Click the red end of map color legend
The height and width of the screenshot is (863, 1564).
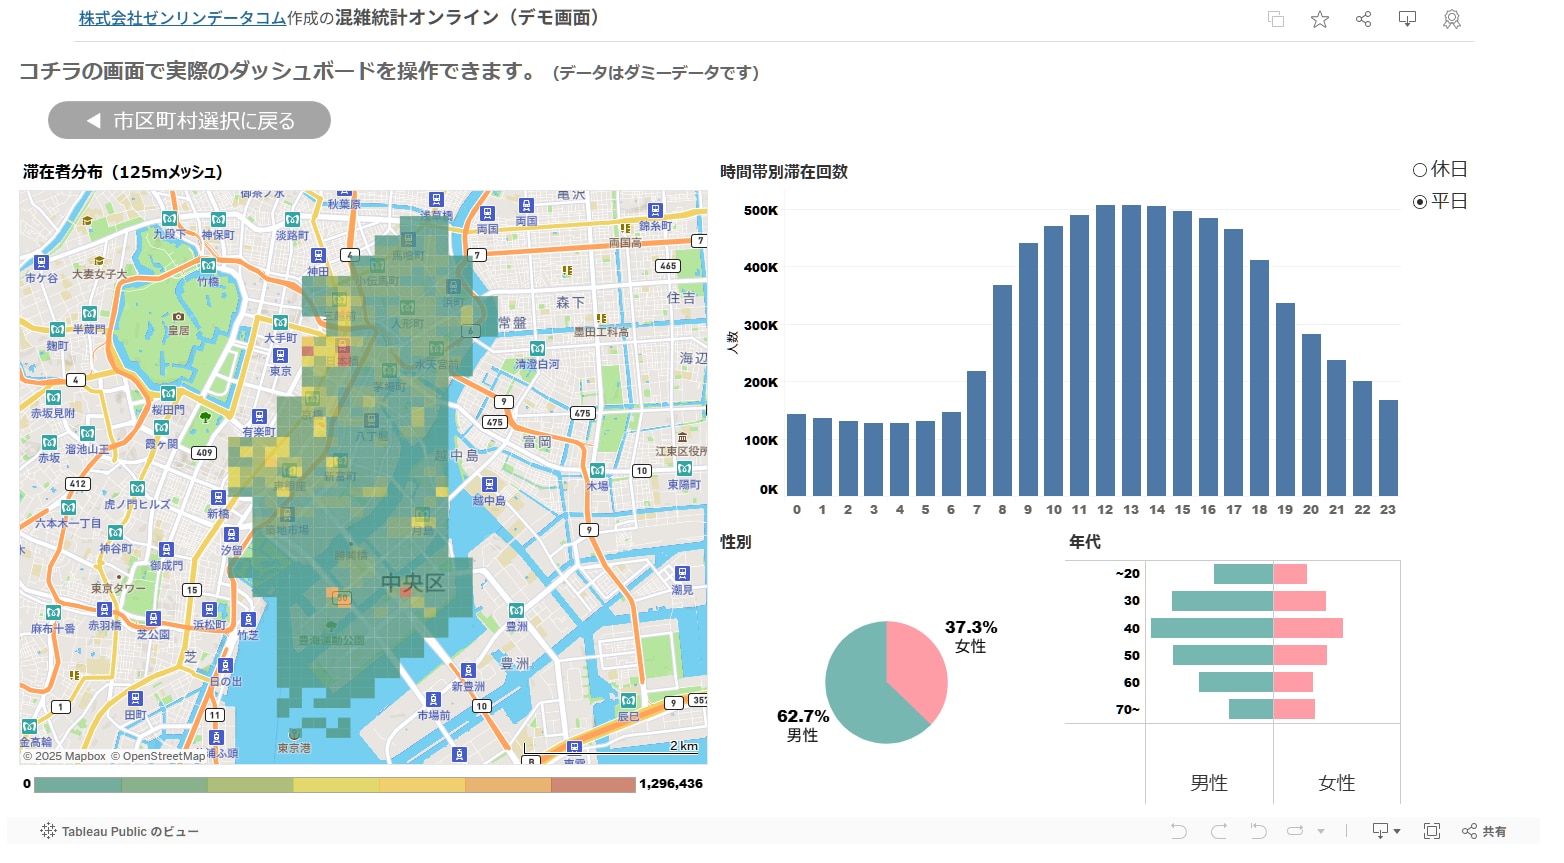[592, 785]
